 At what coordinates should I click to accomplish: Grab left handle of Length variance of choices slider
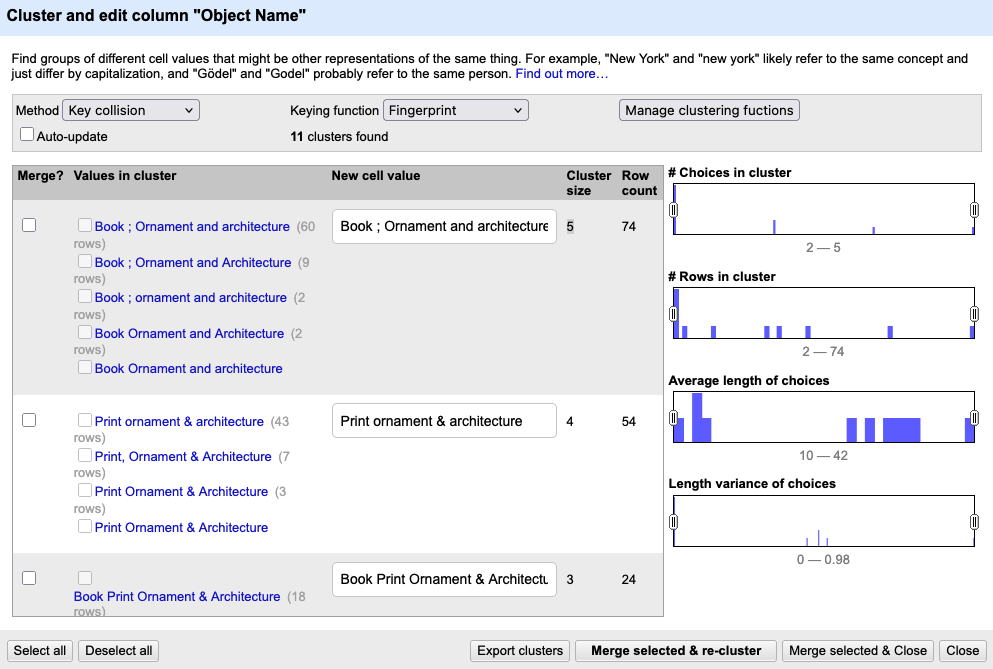674,521
